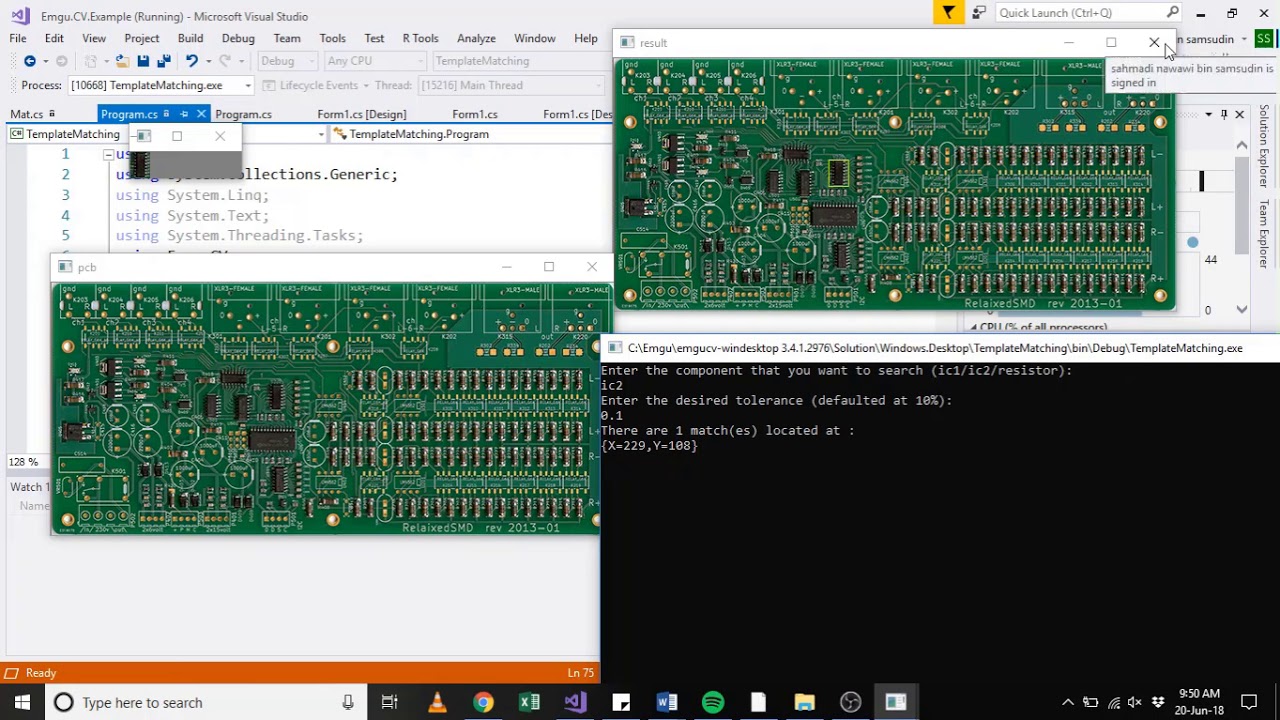Viewport: 1280px width, 720px height.
Task: Click the Watch 1 panel tab
Action: 30,487
